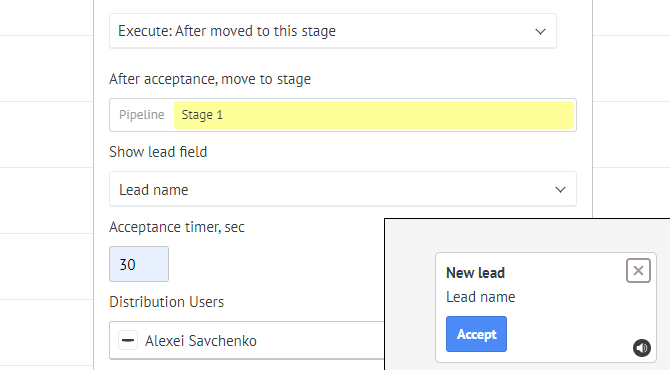Screen dimensions: 670x370
Task: Select Alexei Savchenko in Distribution Users
Action: pyautogui.click(x=201, y=341)
